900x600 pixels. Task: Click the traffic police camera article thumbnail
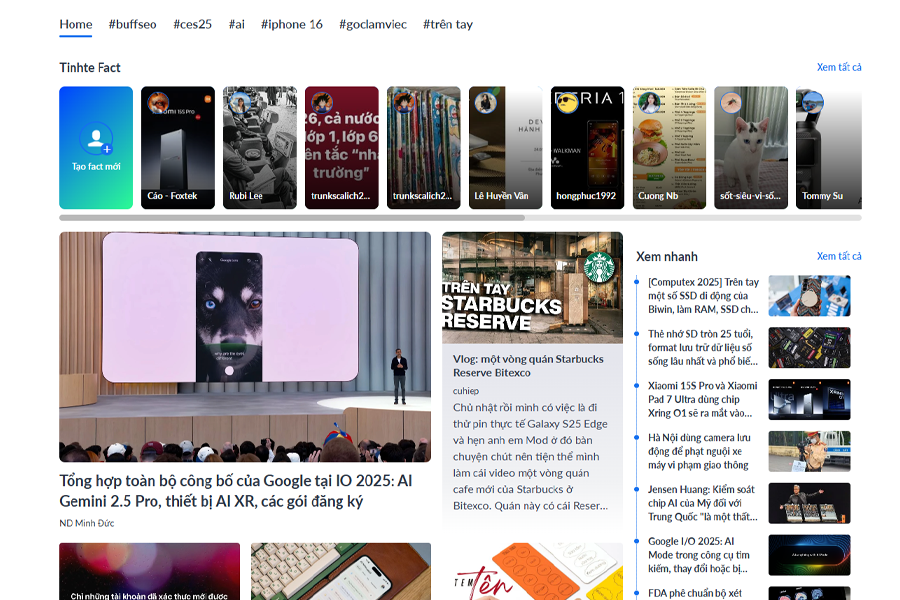809,451
